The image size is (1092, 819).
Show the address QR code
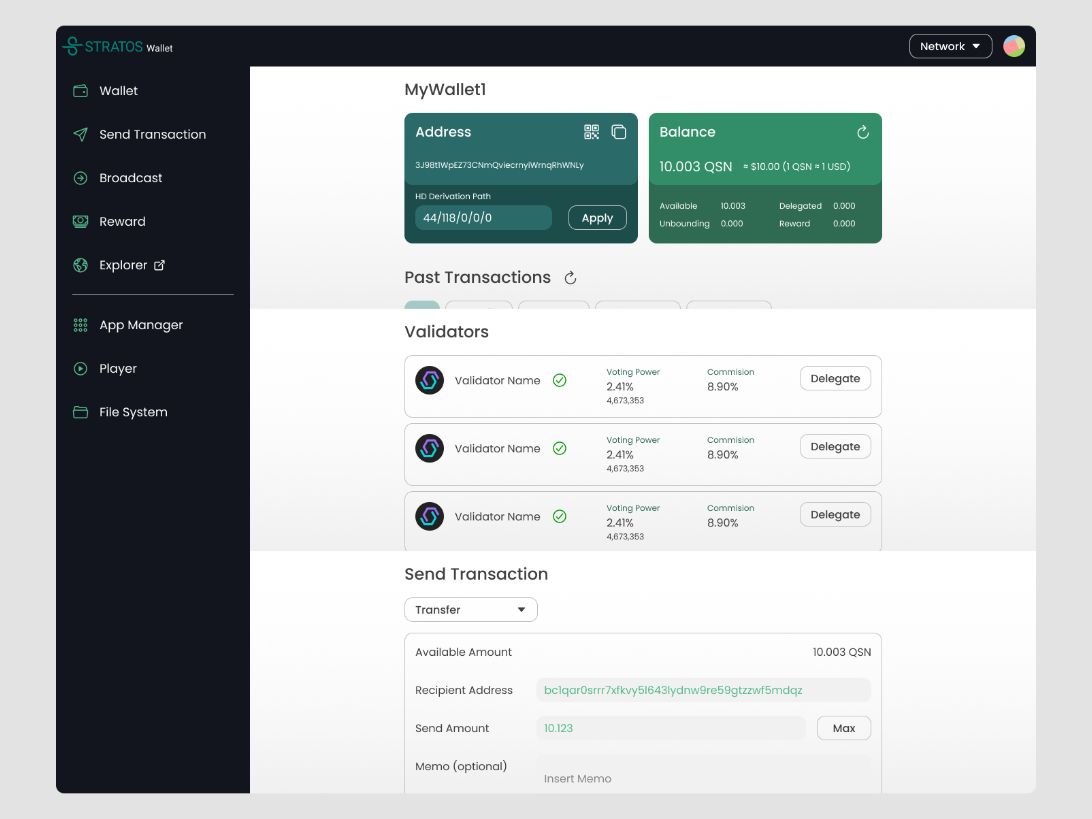591,132
